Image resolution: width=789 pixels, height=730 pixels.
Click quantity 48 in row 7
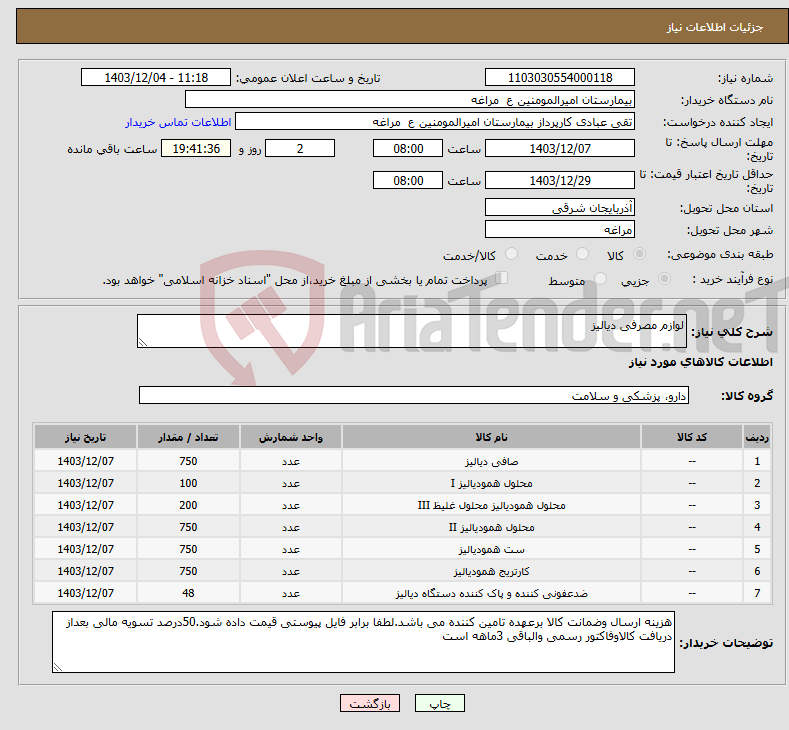pos(188,593)
